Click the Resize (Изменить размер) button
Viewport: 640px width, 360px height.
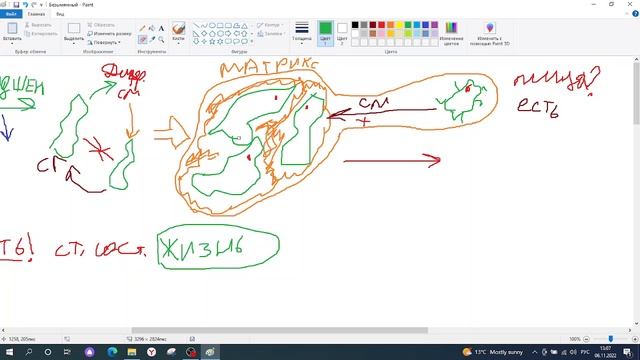pos(109,33)
